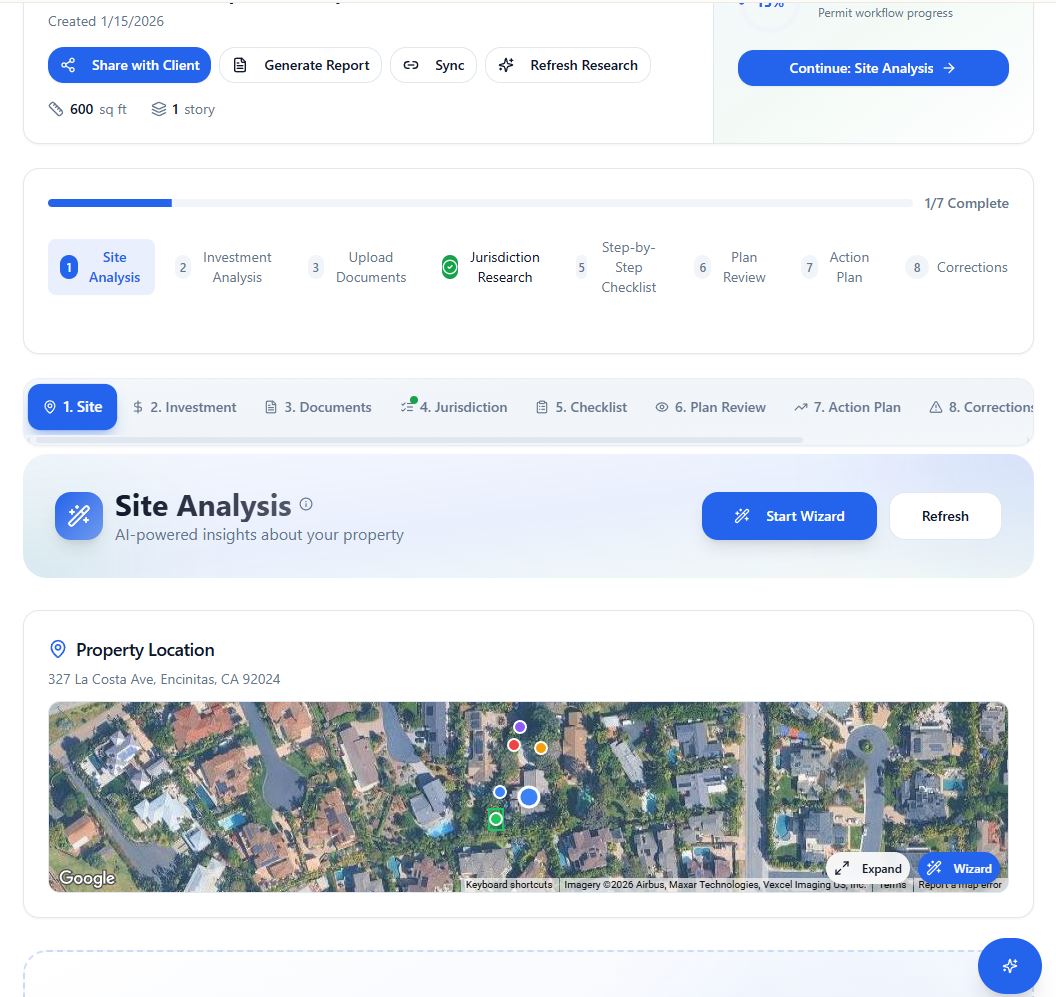The image size is (1056, 997).
Task: Open the 6. Plan Review tab
Action: (711, 407)
